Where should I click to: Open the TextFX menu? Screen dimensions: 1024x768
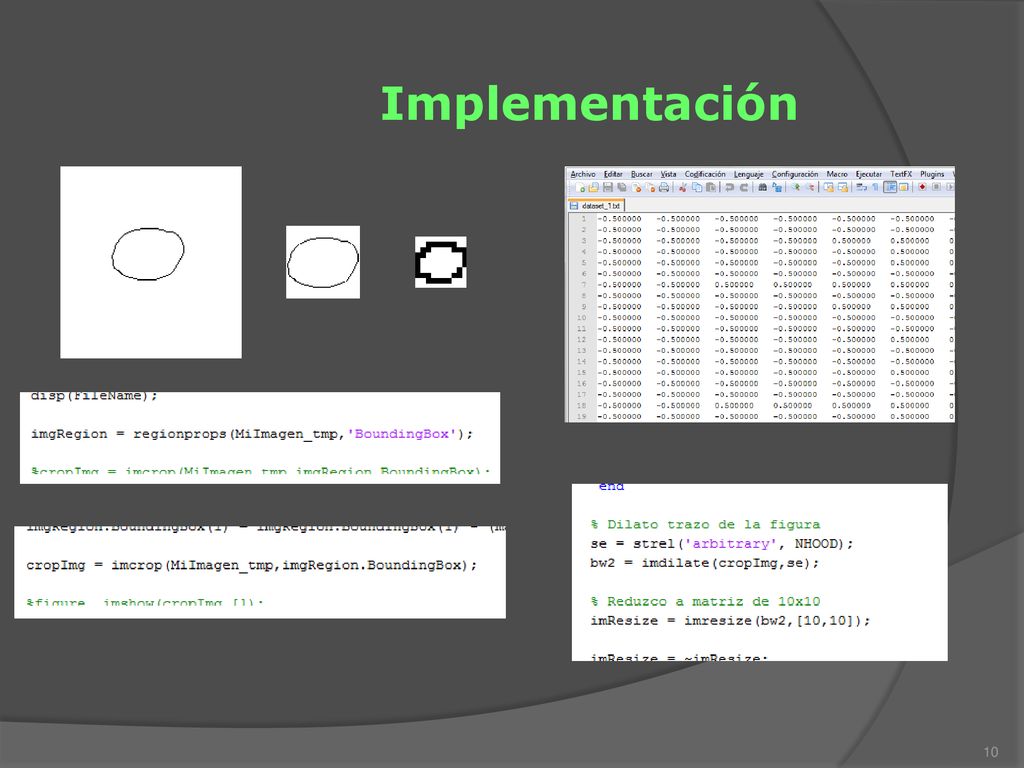(x=901, y=174)
